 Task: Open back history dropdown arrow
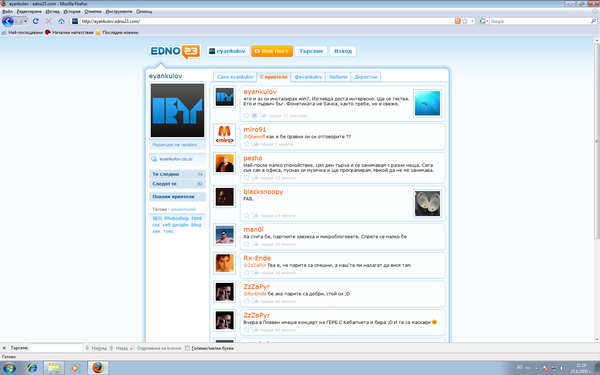pos(25,21)
